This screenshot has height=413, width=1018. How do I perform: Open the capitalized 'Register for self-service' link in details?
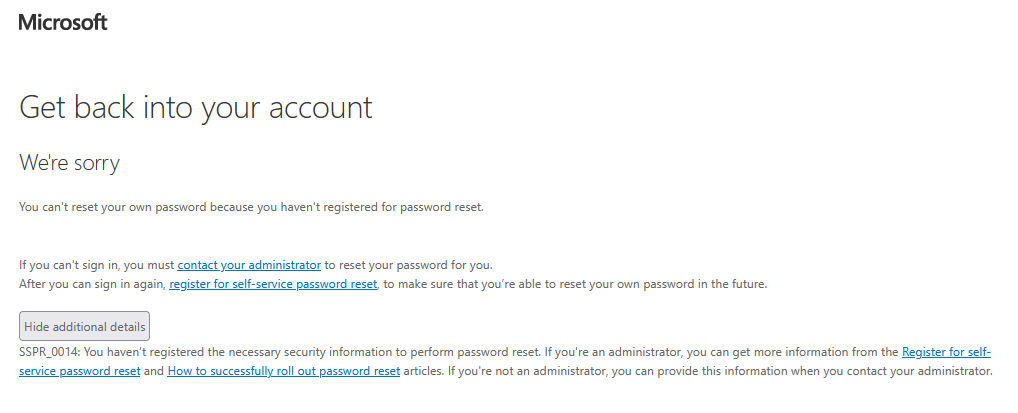coord(946,352)
